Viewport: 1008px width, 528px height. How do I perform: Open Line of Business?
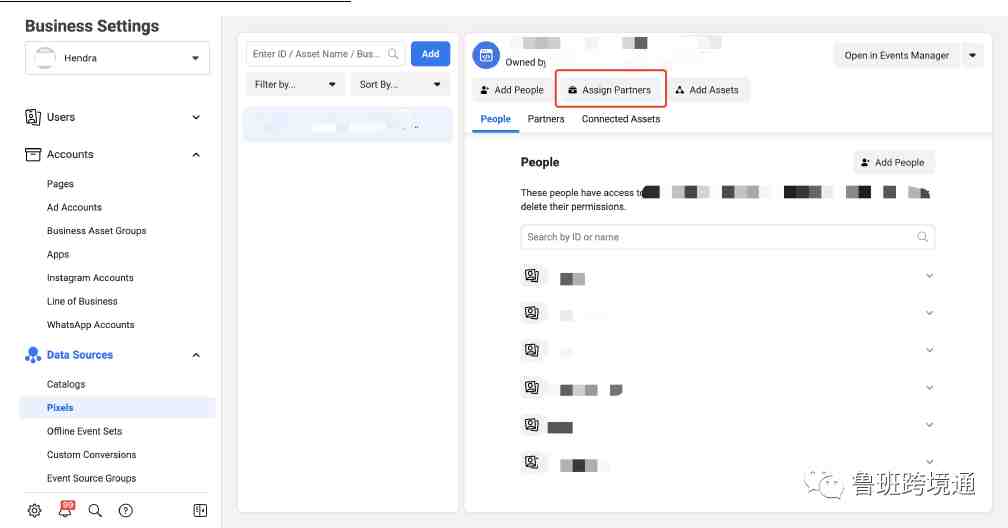click(82, 301)
